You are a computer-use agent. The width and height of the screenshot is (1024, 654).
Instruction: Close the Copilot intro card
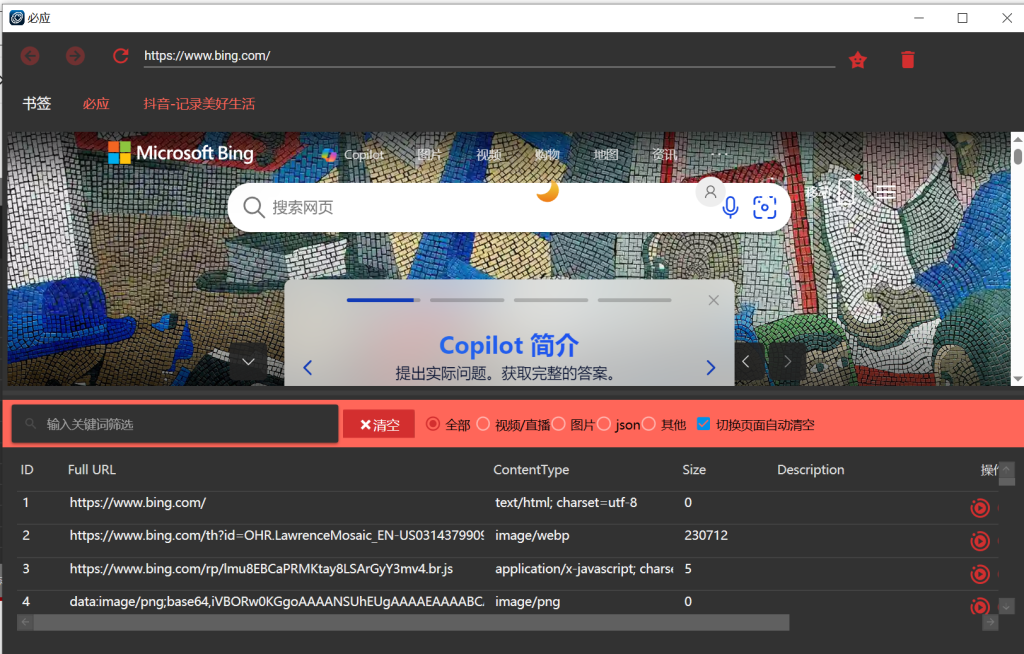click(x=714, y=300)
